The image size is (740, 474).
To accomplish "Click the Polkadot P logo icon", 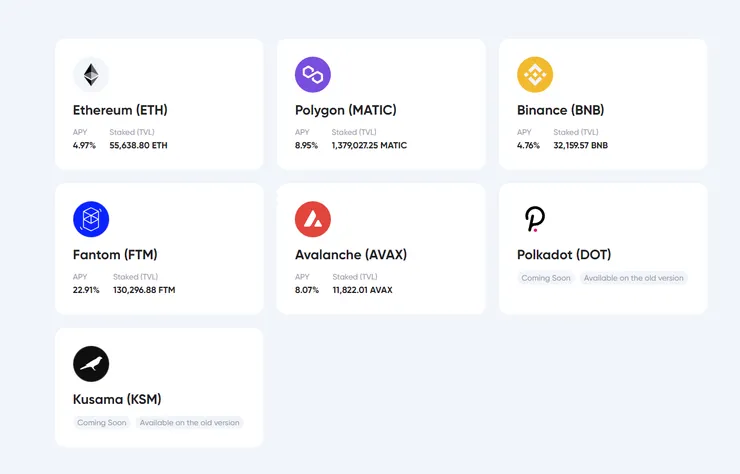I will click(535, 219).
